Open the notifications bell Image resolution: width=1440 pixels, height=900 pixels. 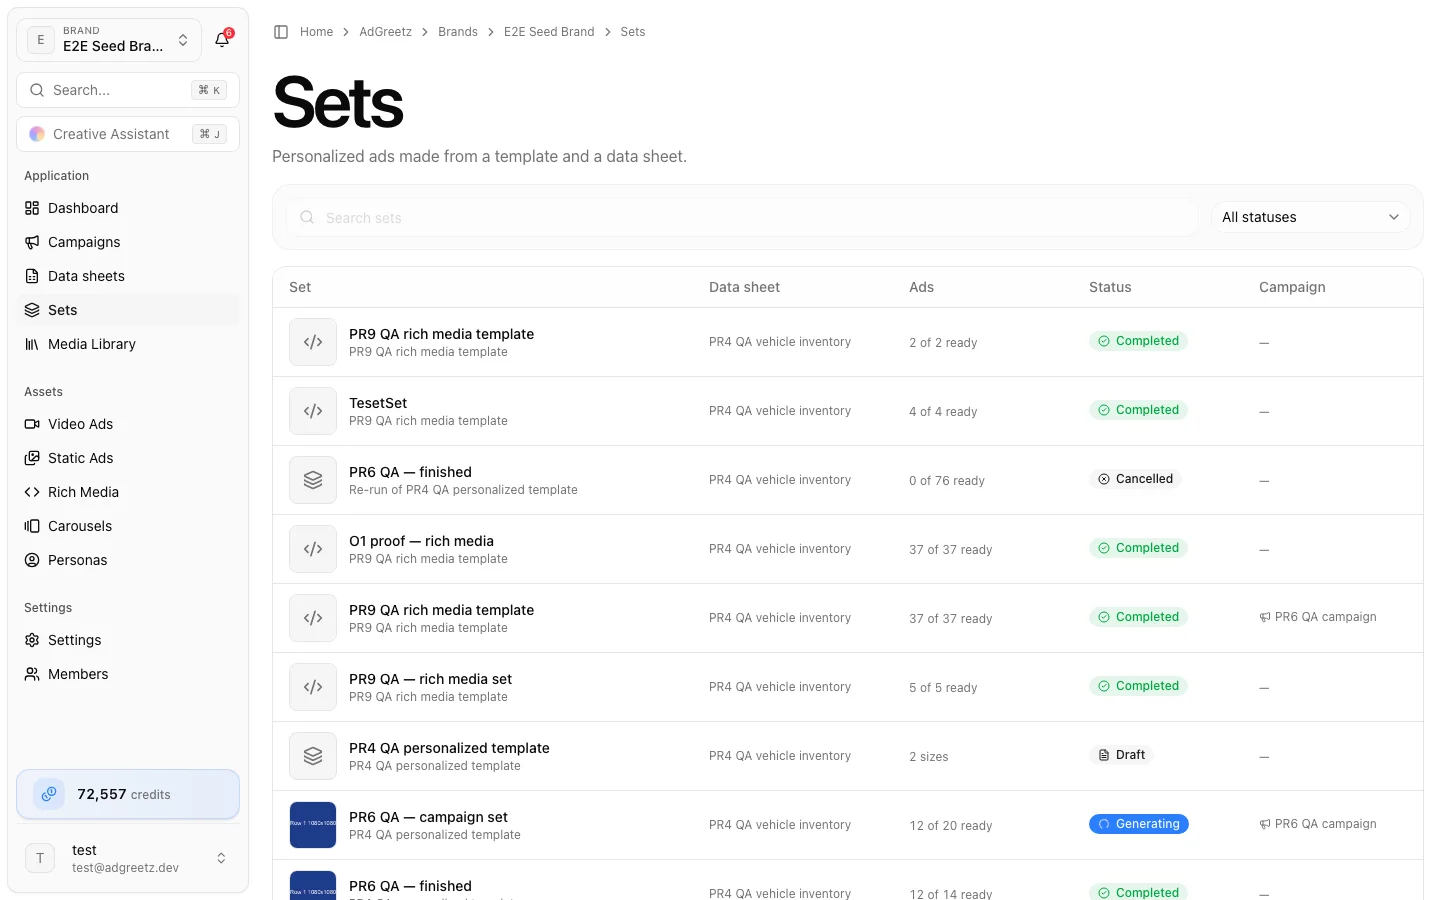pos(222,40)
